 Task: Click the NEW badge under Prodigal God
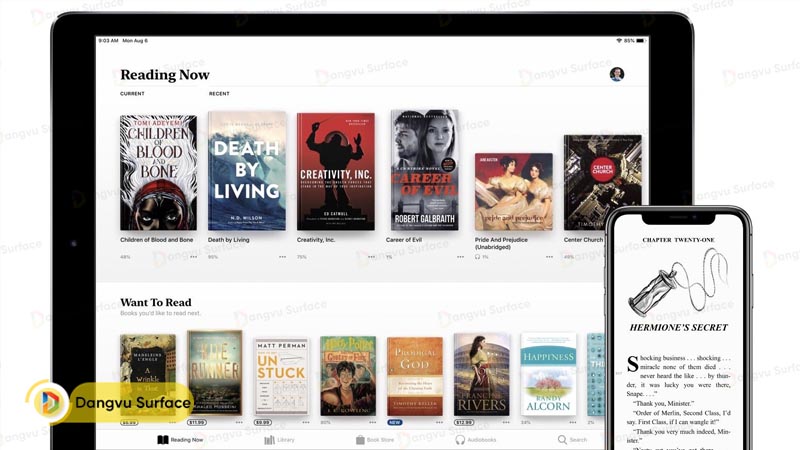(x=395, y=422)
